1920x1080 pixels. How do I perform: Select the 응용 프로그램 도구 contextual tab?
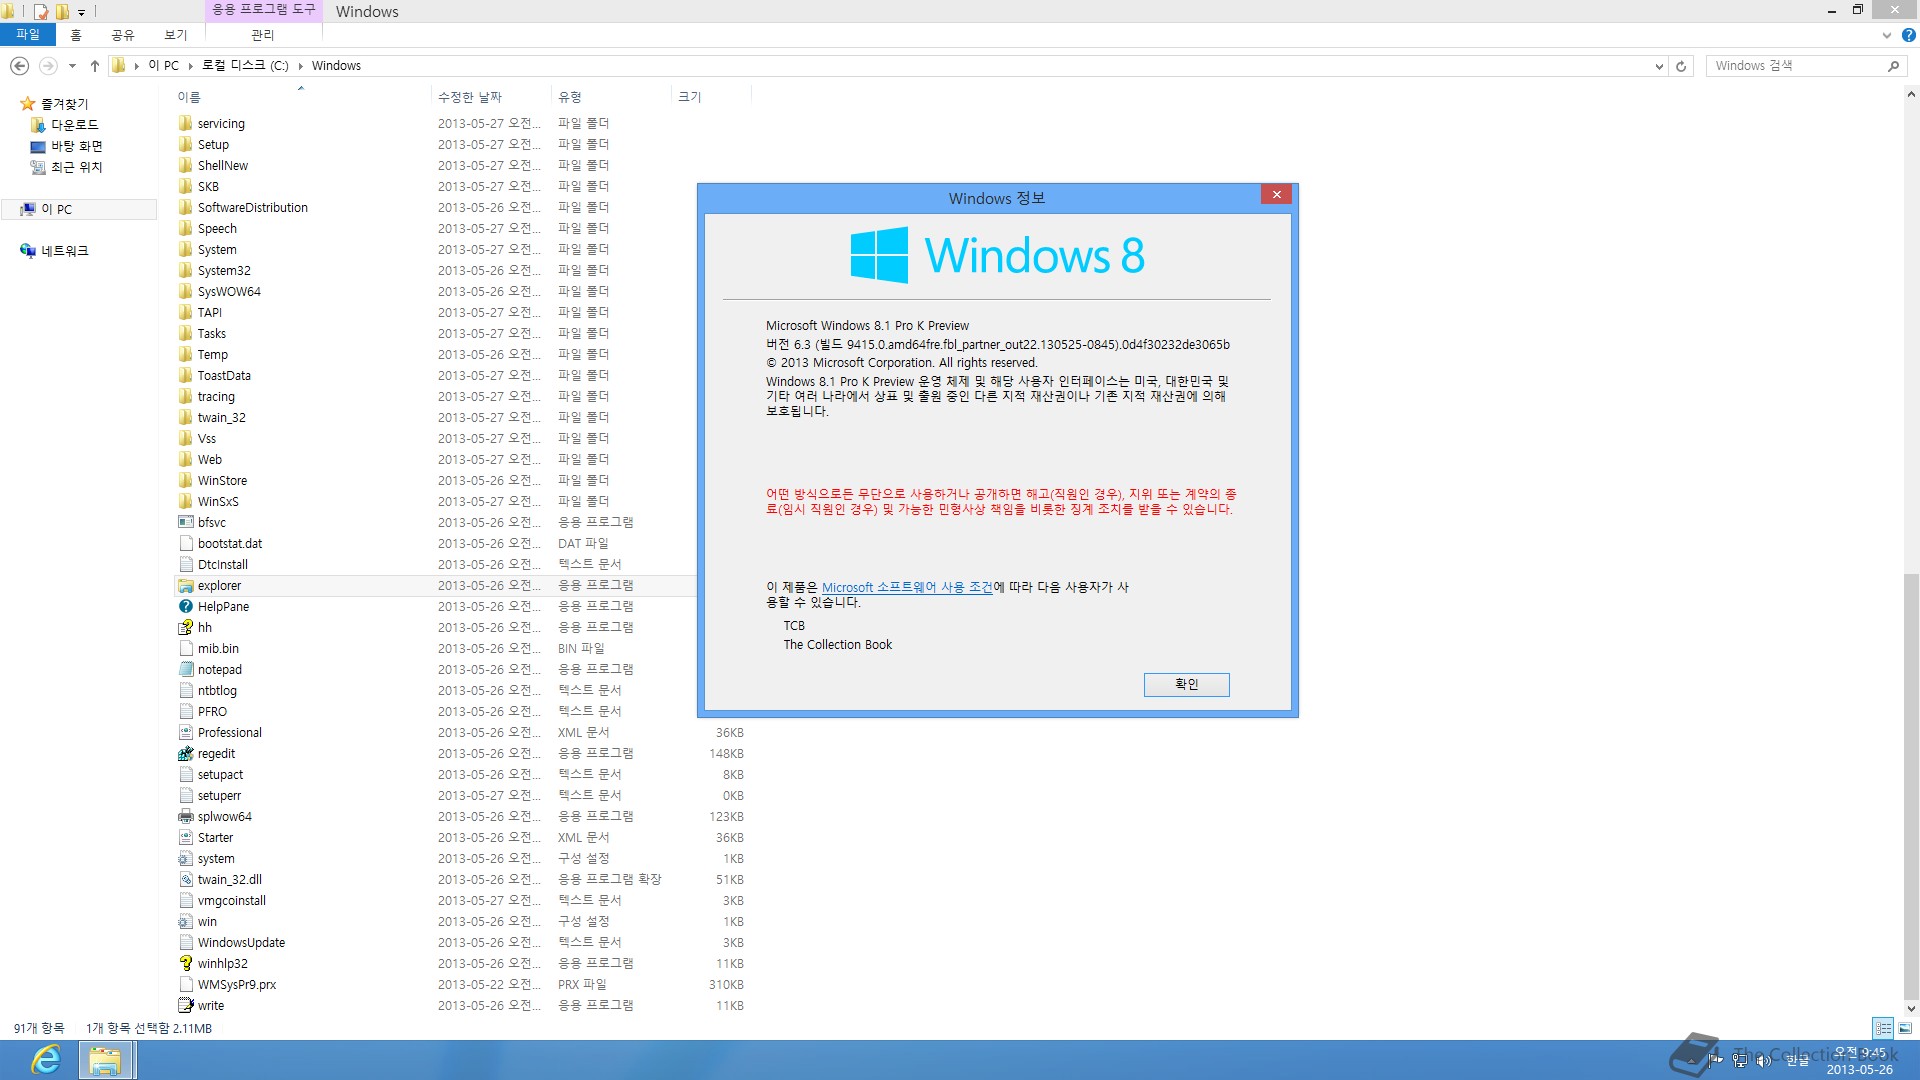coord(263,9)
